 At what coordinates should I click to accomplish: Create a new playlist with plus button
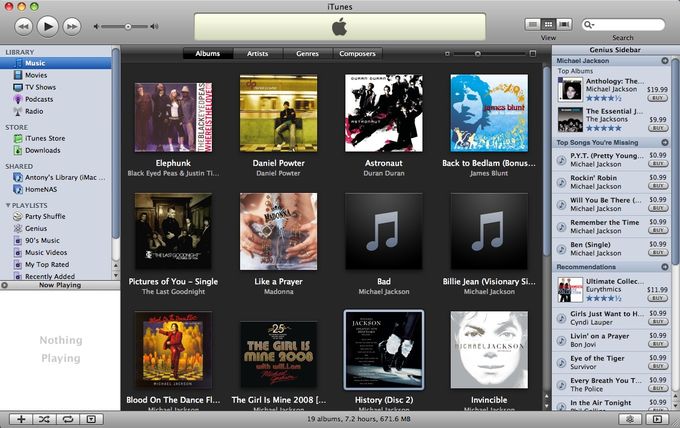click(21, 419)
